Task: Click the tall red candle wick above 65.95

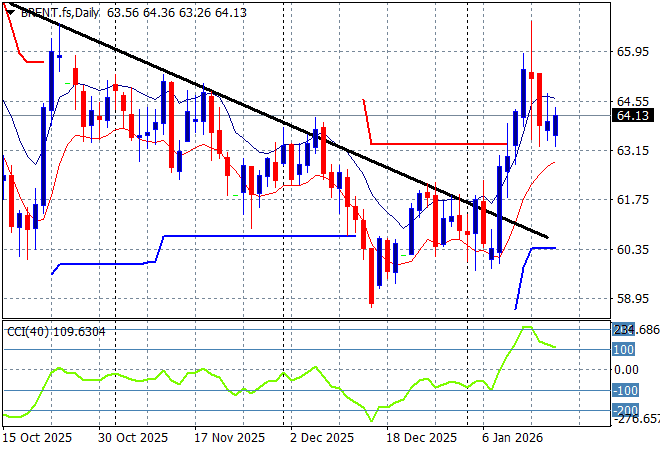Action: click(532, 46)
